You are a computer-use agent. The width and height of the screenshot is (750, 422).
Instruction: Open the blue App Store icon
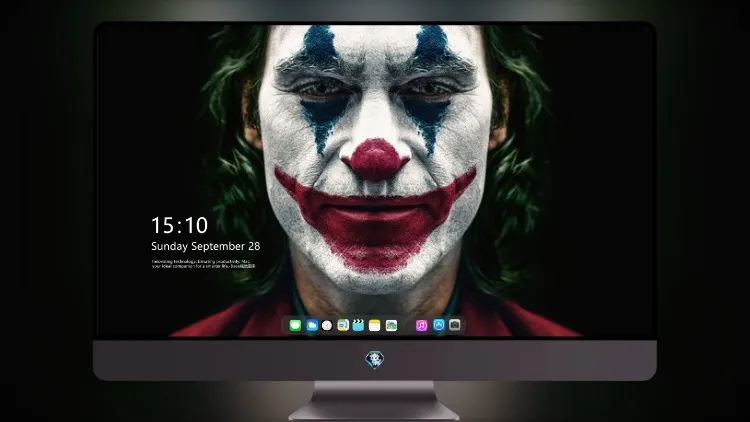click(439, 325)
